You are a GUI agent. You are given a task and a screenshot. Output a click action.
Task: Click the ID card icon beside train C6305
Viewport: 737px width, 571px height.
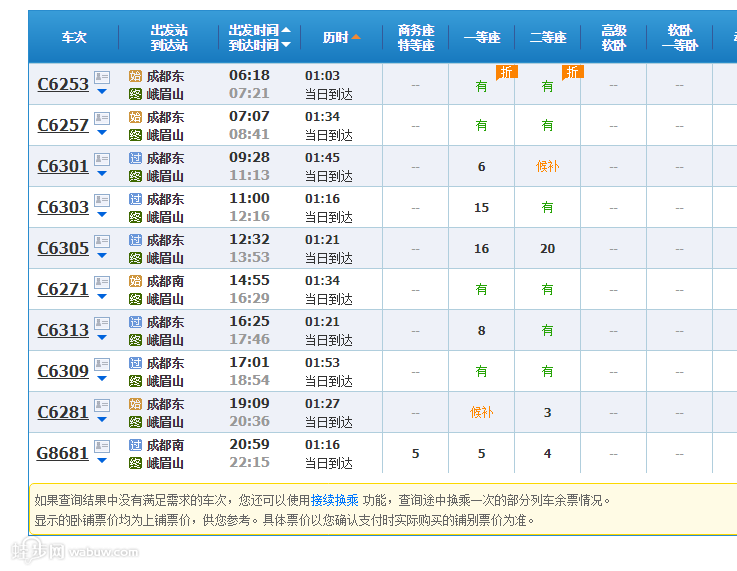102,241
